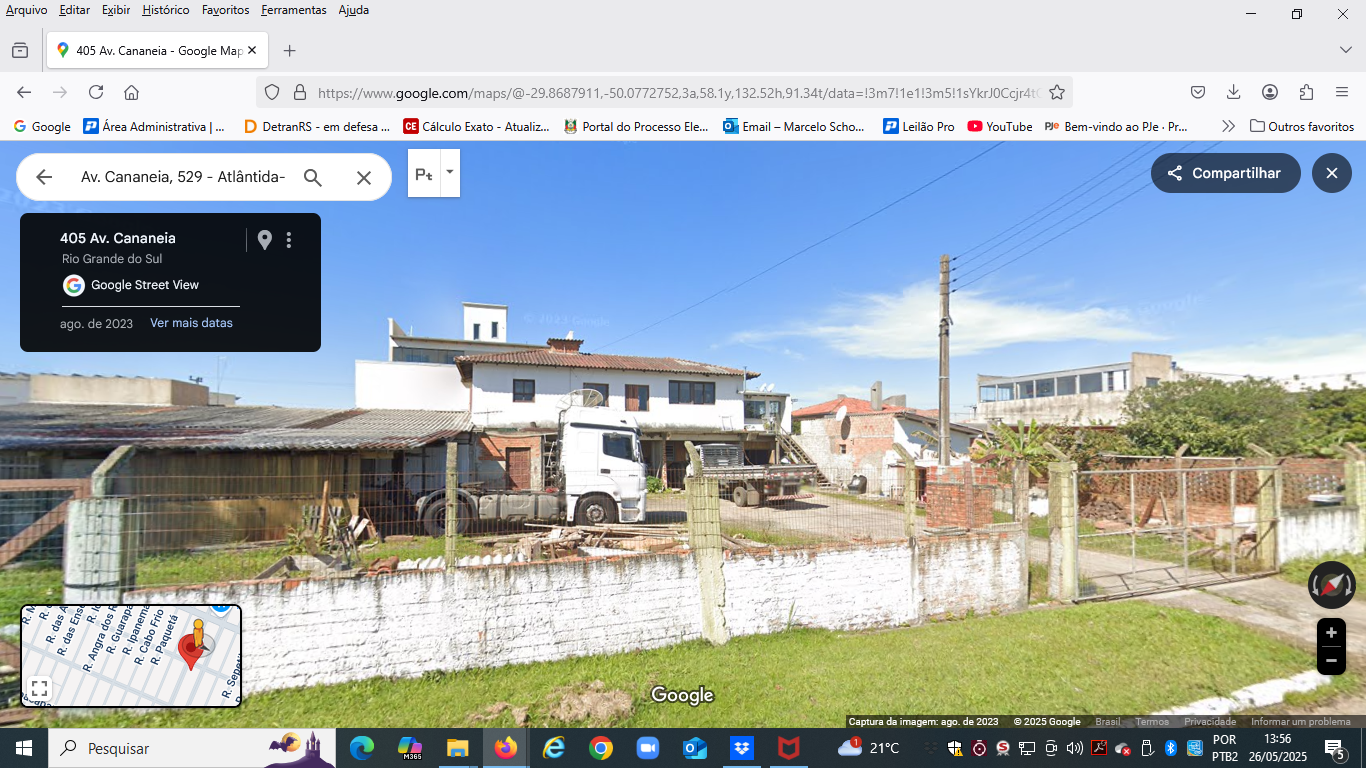The image size is (1366, 768).
Task: Zoom out with the minus button
Action: point(1331,661)
